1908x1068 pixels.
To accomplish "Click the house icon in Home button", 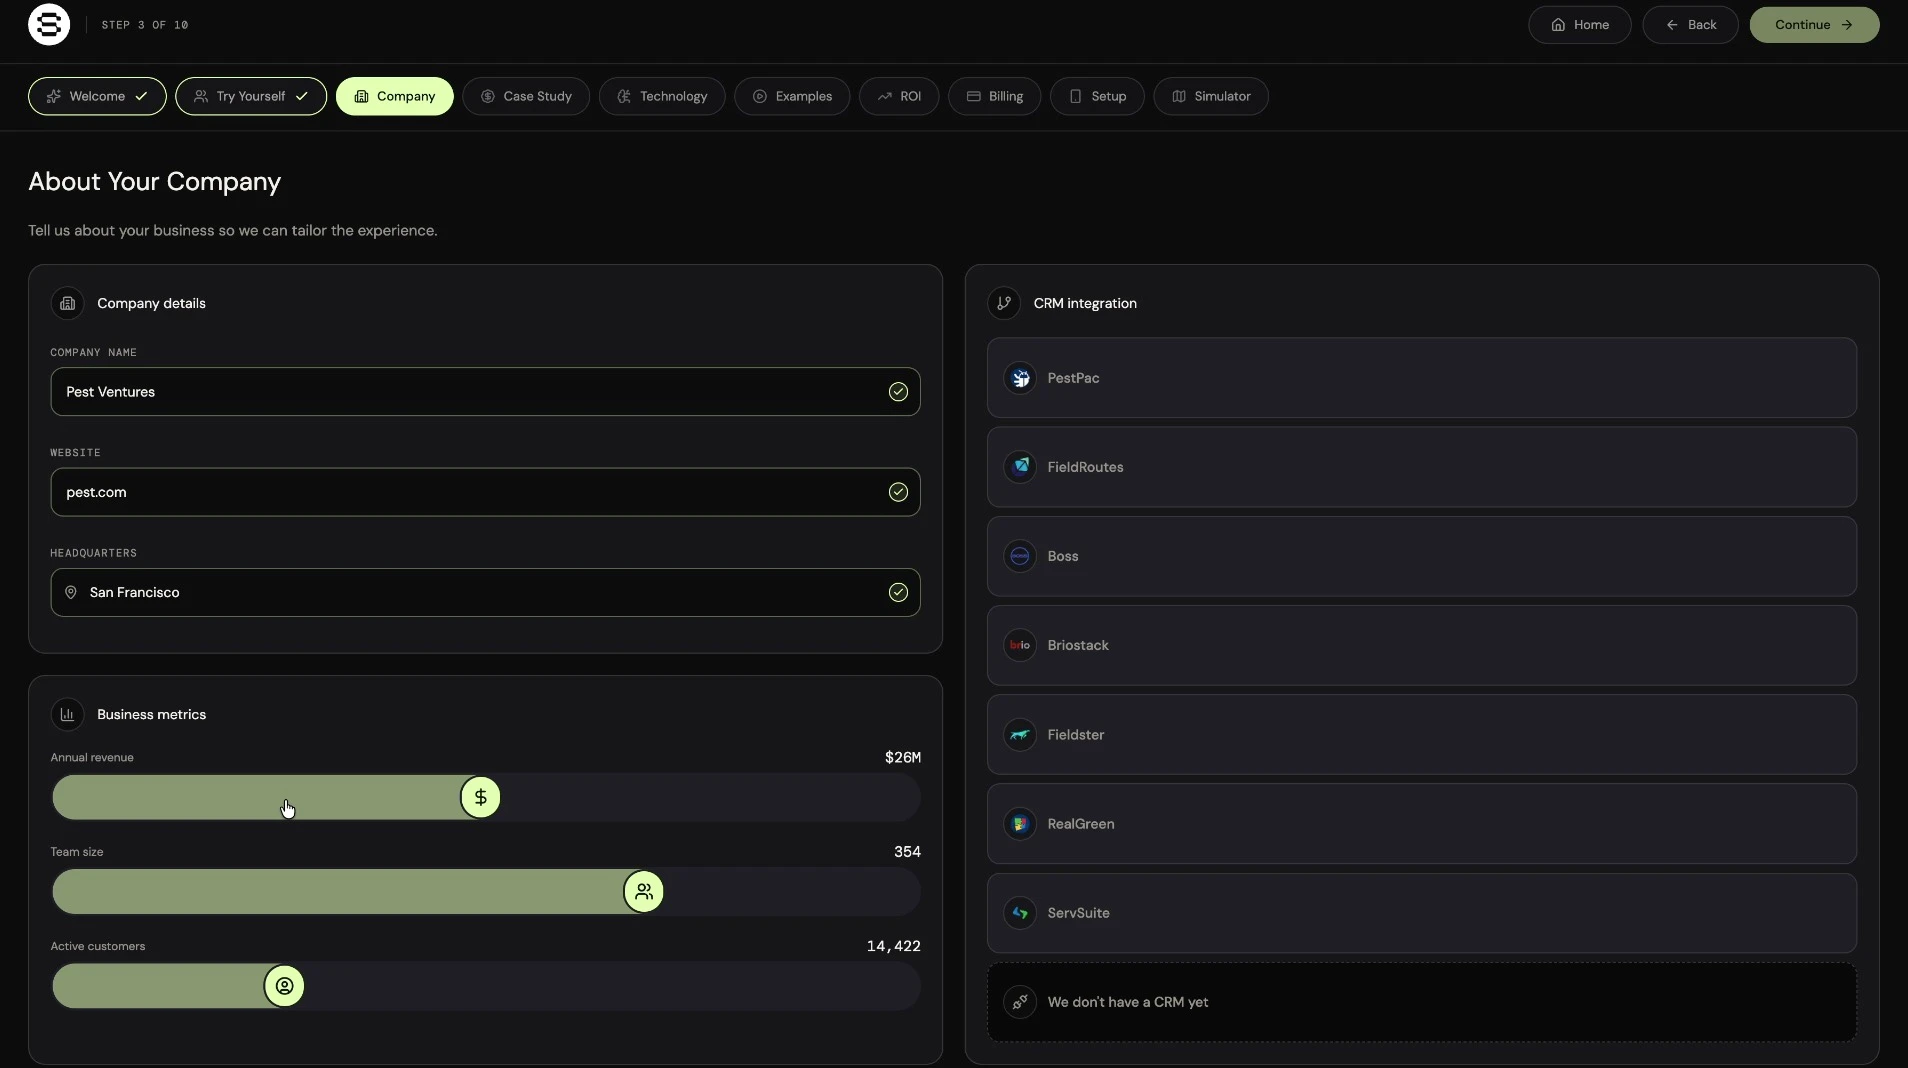I will [1558, 25].
